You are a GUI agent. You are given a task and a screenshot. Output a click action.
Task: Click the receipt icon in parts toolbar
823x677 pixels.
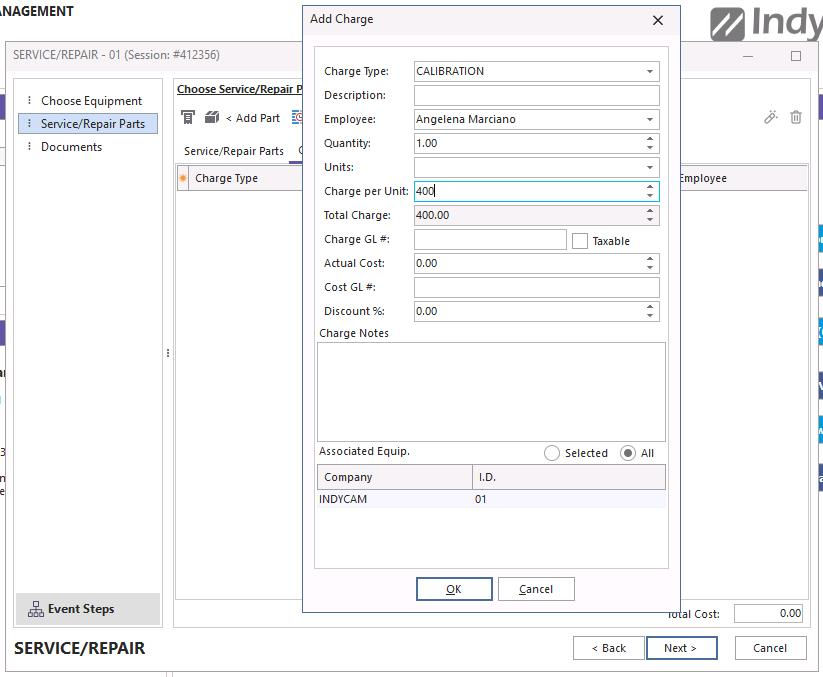point(187,118)
